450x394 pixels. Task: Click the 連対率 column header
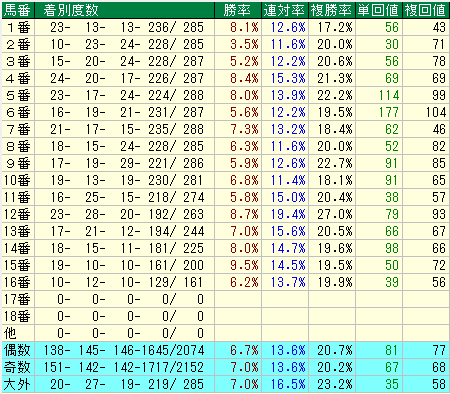click(x=284, y=10)
